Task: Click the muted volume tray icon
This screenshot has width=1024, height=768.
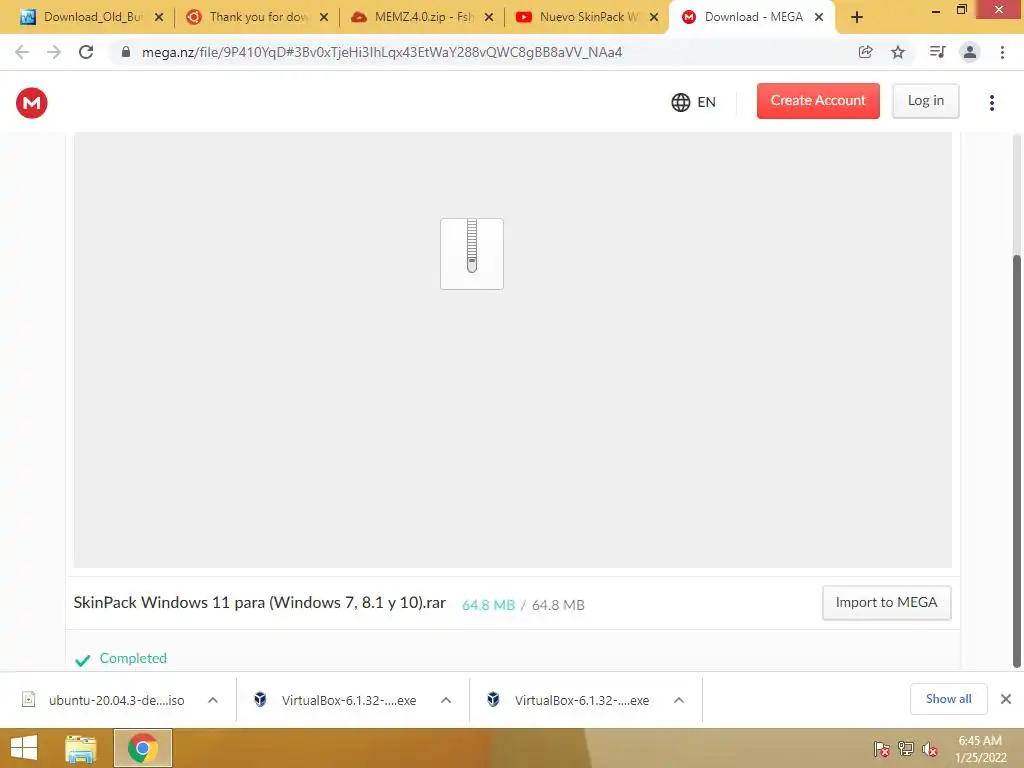Action: (929, 748)
